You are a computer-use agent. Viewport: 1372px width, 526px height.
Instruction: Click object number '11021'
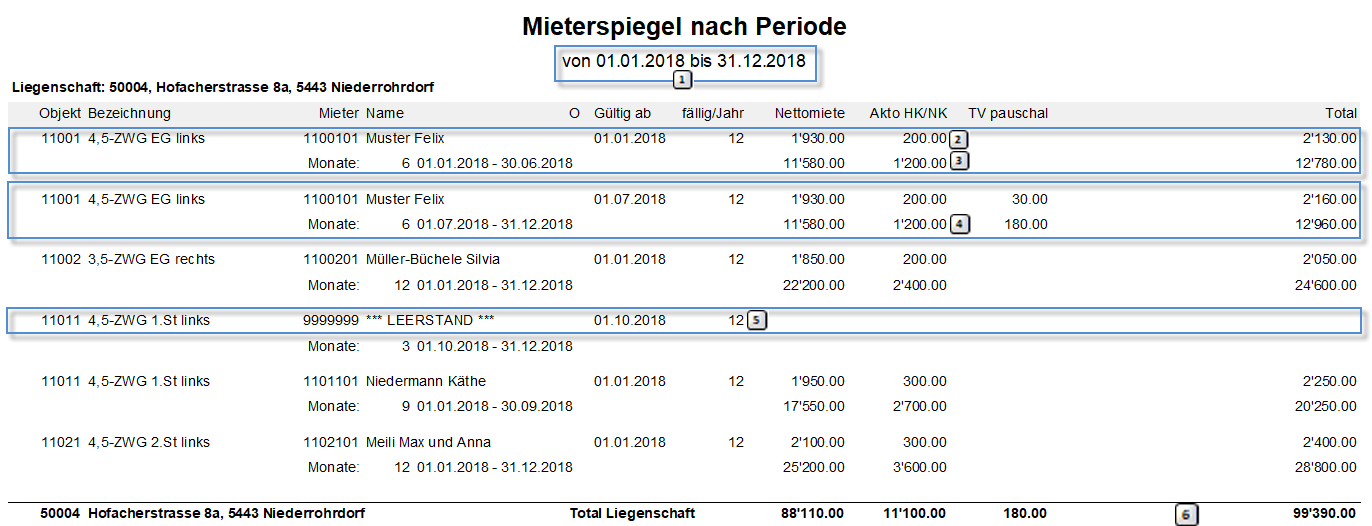[x=61, y=442]
